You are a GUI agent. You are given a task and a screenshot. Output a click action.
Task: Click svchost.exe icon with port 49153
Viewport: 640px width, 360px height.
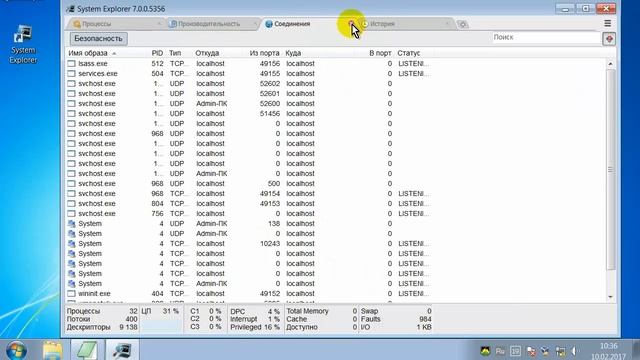71,204
